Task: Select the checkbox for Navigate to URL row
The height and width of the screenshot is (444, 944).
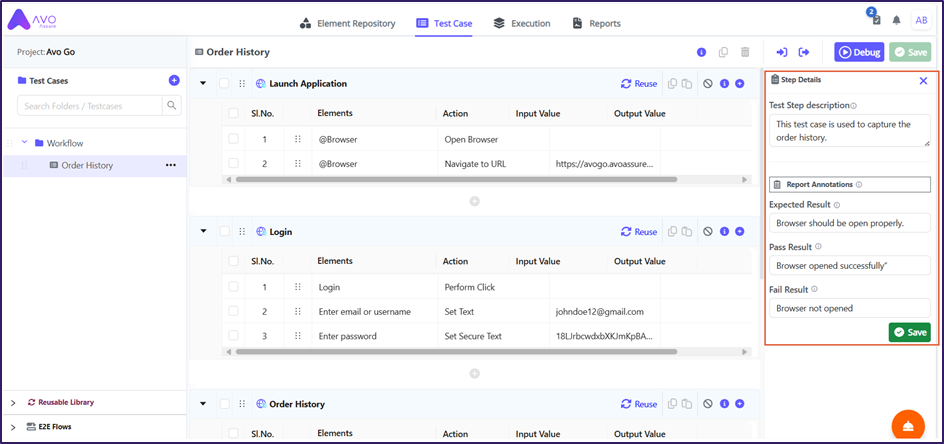Action: tap(233, 163)
